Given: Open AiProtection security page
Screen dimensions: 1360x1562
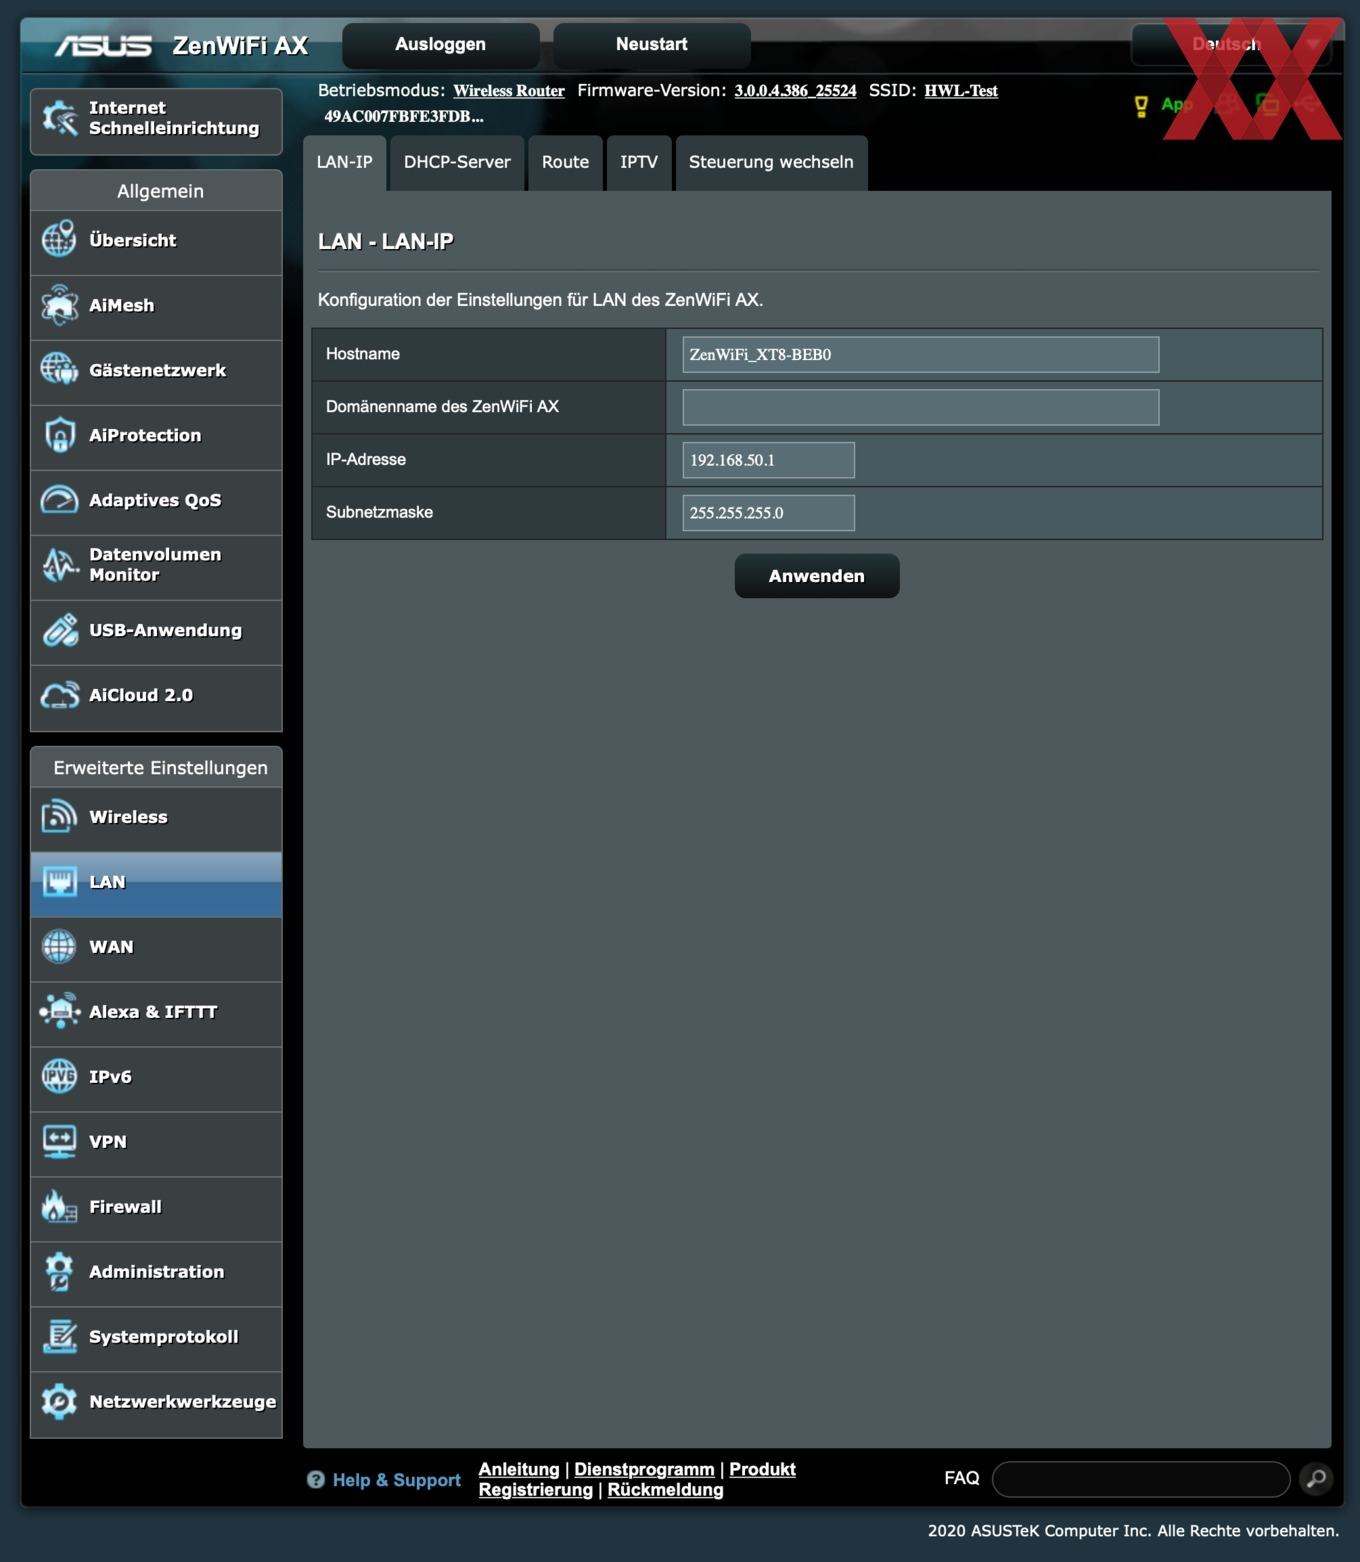Looking at the screenshot, I should (156, 436).
